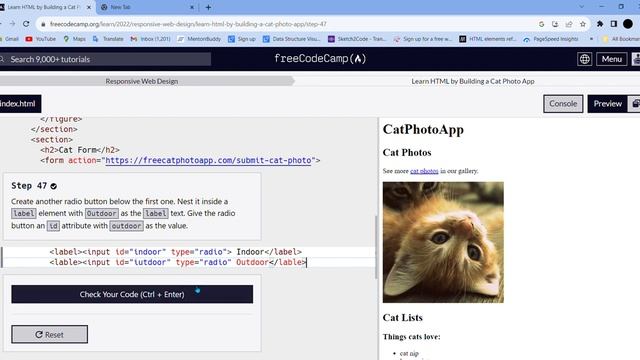Bookmark this page with the star icon

pos(583,24)
